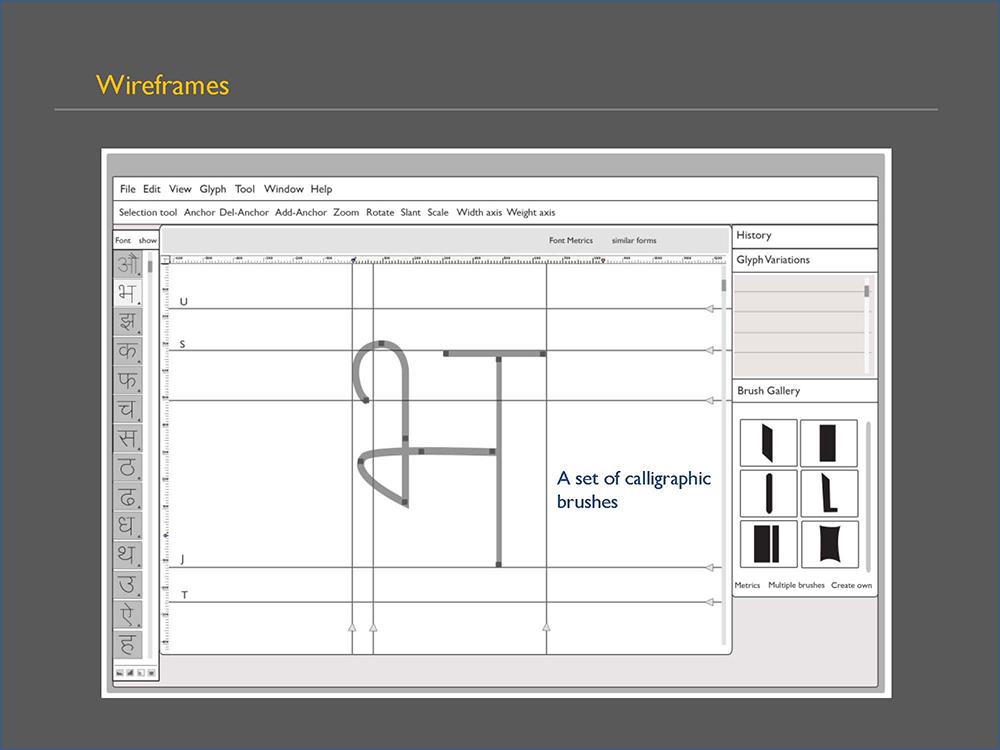Select the Slant tool
1000x750 pixels.
pos(411,212)
